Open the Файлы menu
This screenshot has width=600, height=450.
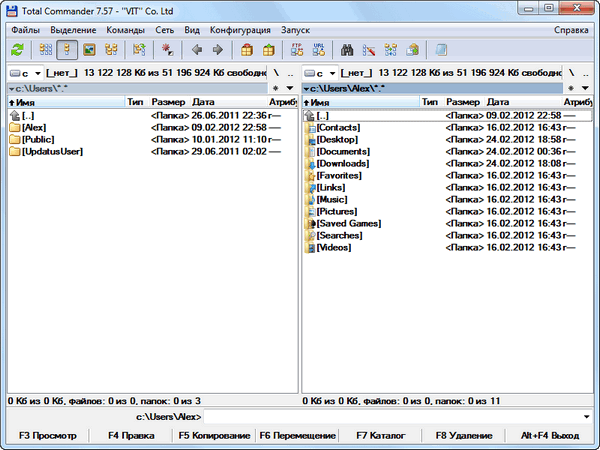[x=25, y=29]
